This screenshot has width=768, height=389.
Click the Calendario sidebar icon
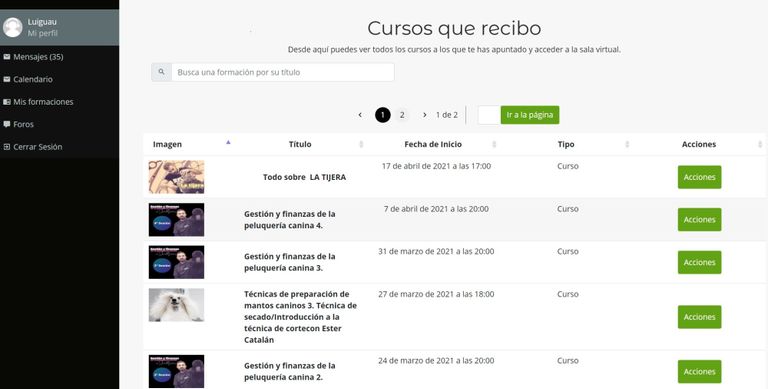[7, 79]
